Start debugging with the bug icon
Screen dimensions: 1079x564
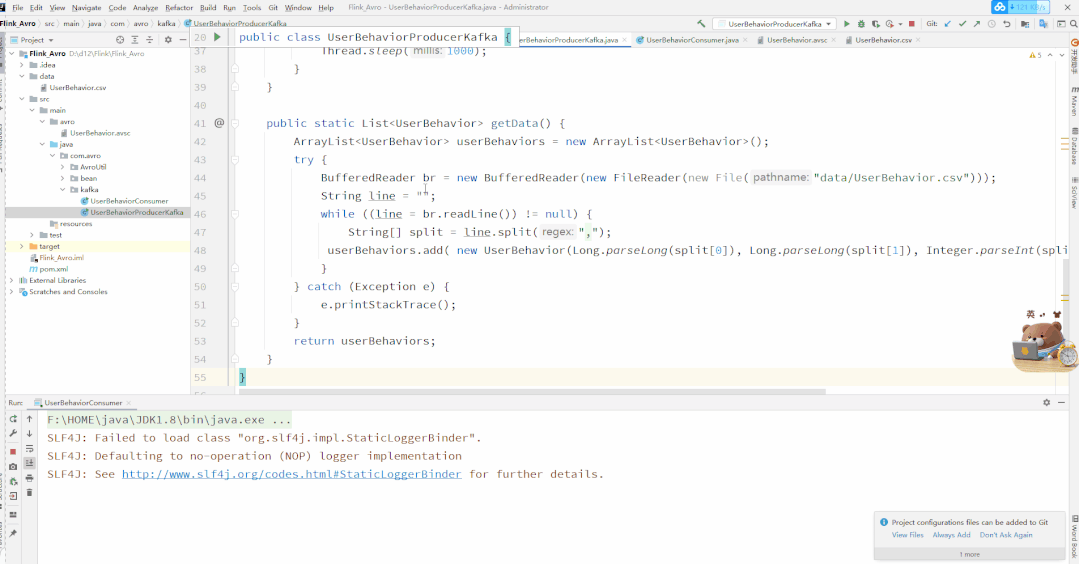point(861,23)
